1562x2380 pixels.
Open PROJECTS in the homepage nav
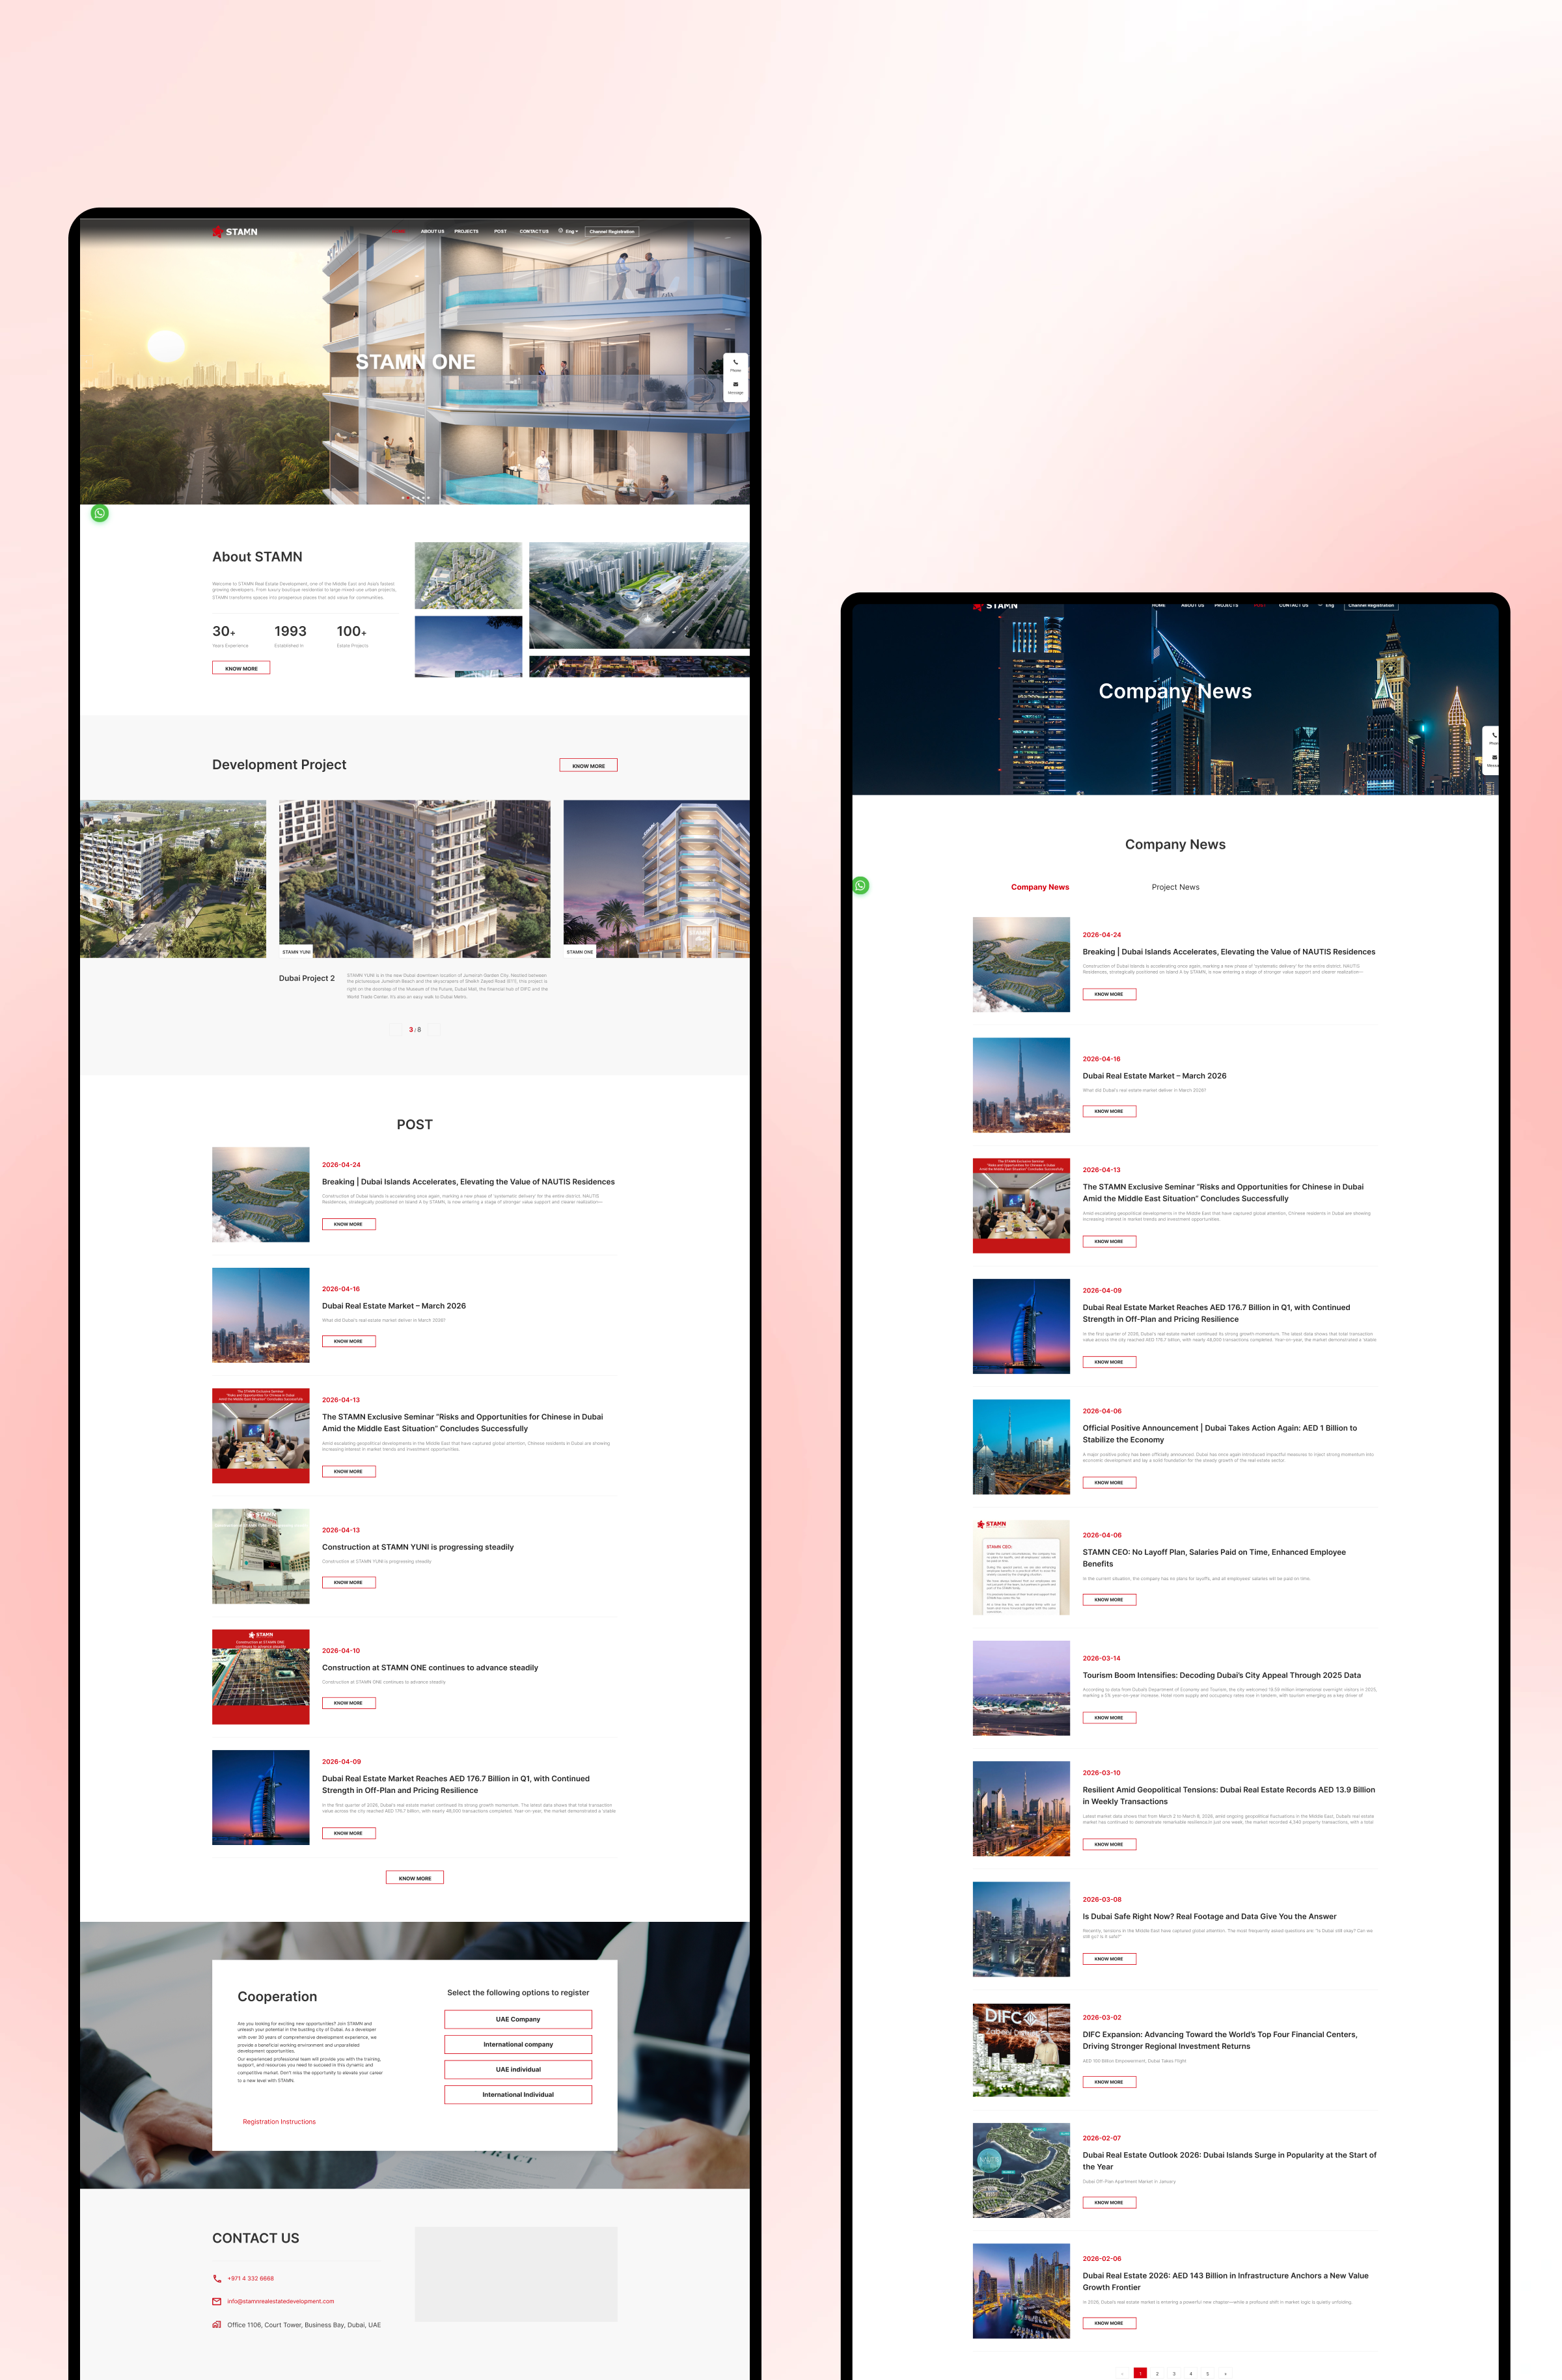point(466,231)
